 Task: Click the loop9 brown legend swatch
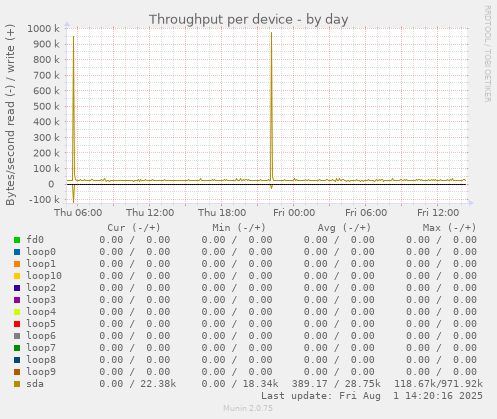click(17, 372)
